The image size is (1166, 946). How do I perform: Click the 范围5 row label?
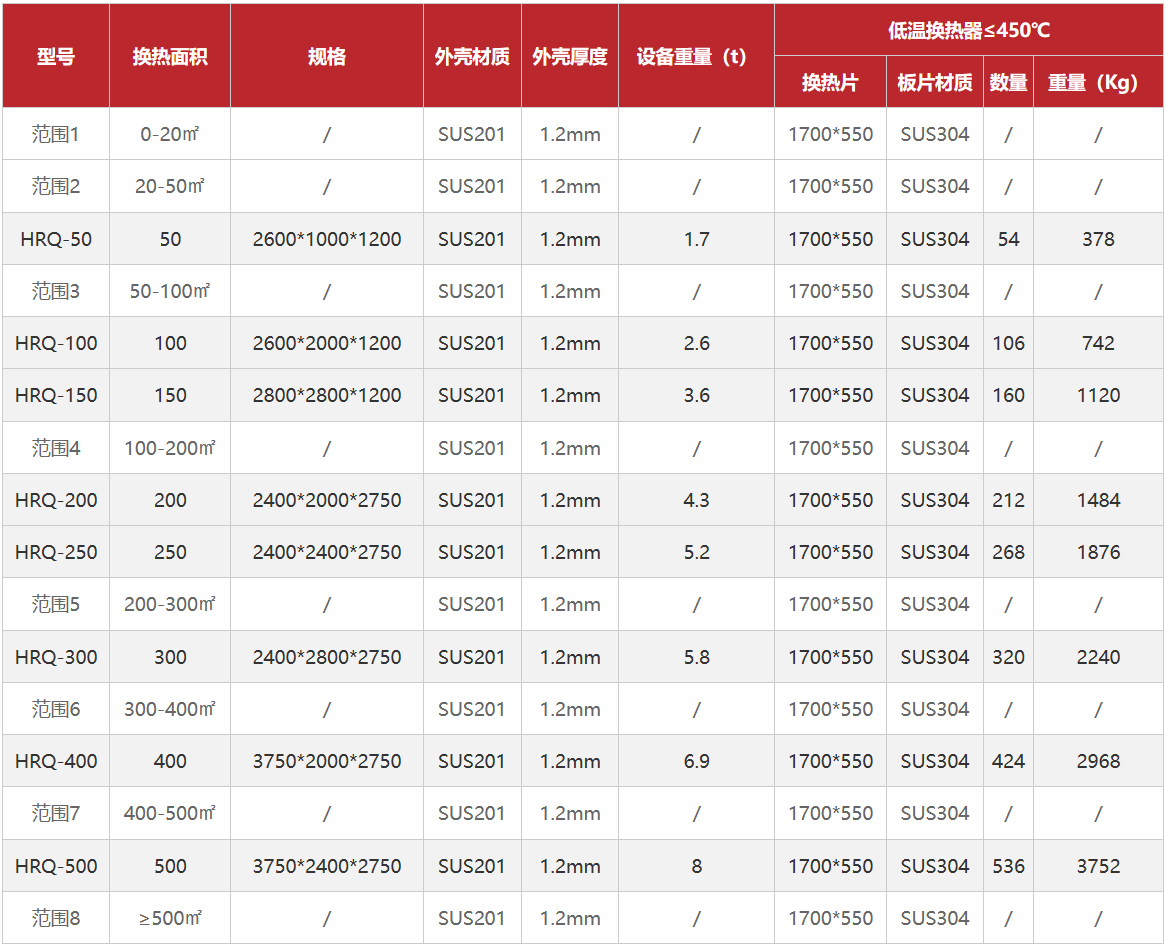click(56, 604)
